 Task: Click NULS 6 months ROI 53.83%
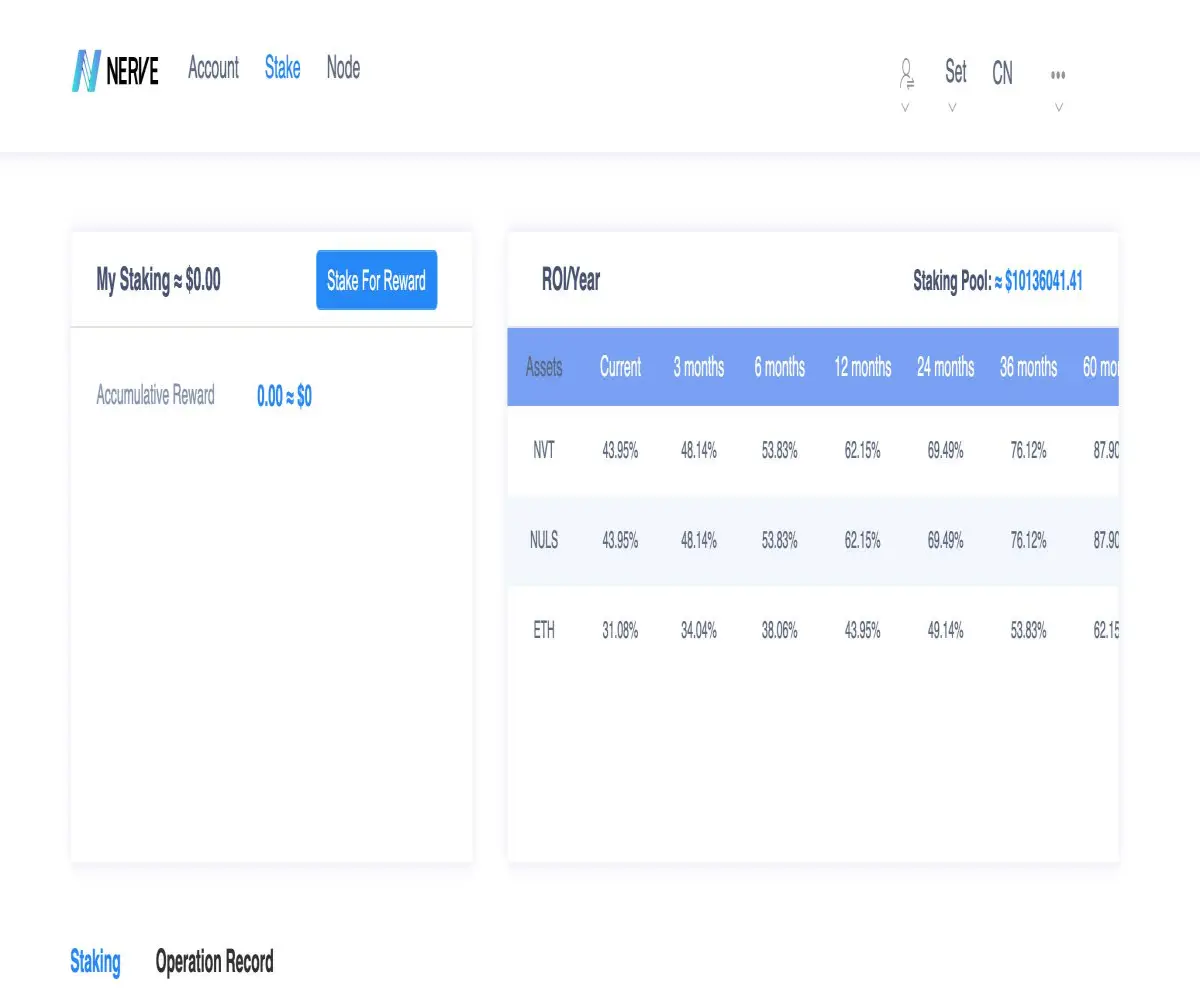[x=779, y=541]
